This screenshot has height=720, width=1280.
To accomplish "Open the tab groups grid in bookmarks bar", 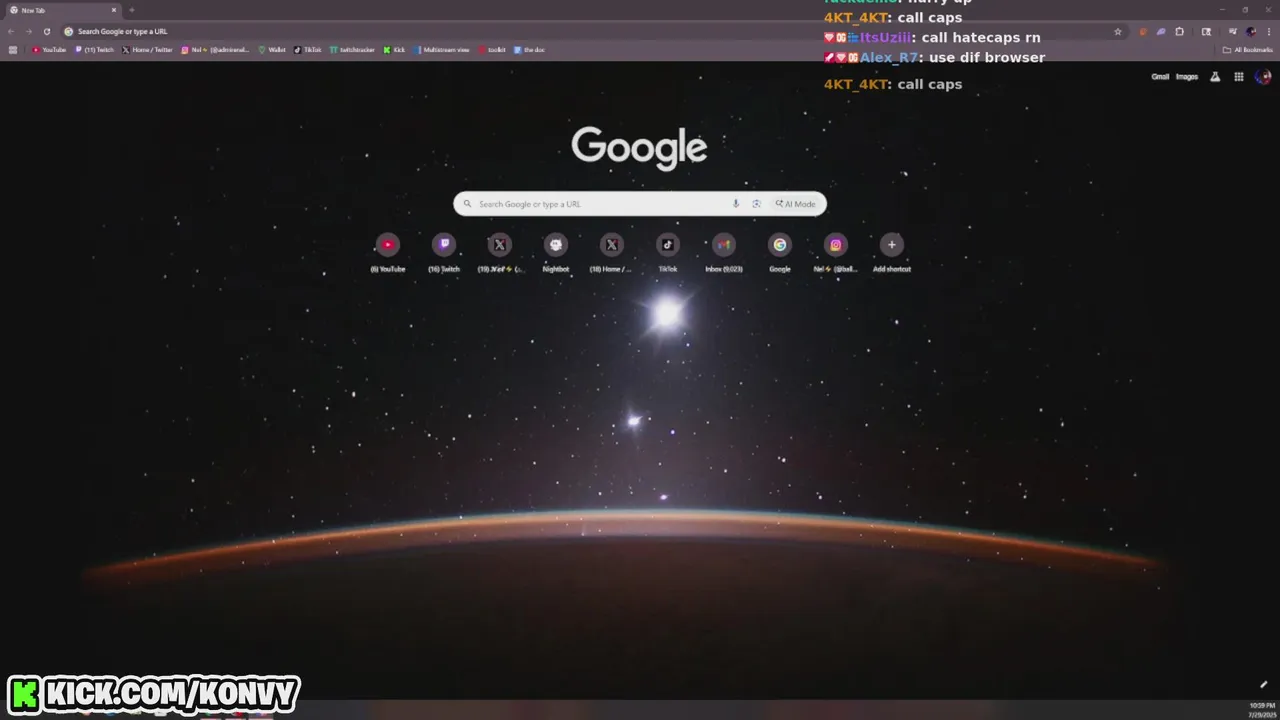I will pos(13,49).
